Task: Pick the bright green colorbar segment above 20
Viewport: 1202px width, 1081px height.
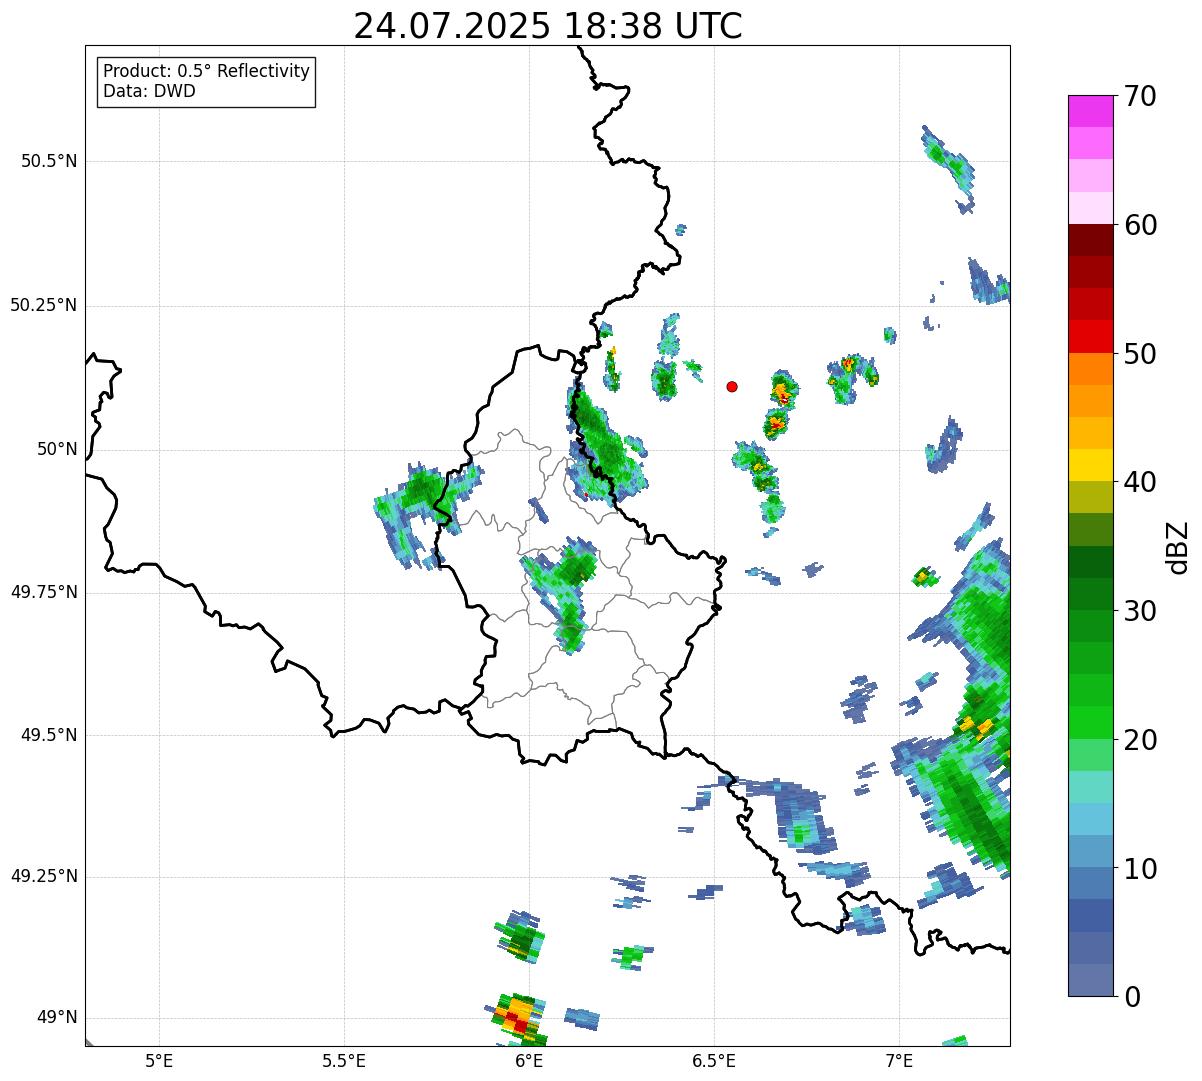Action: pyautogui.click(x=1091, y=723)
